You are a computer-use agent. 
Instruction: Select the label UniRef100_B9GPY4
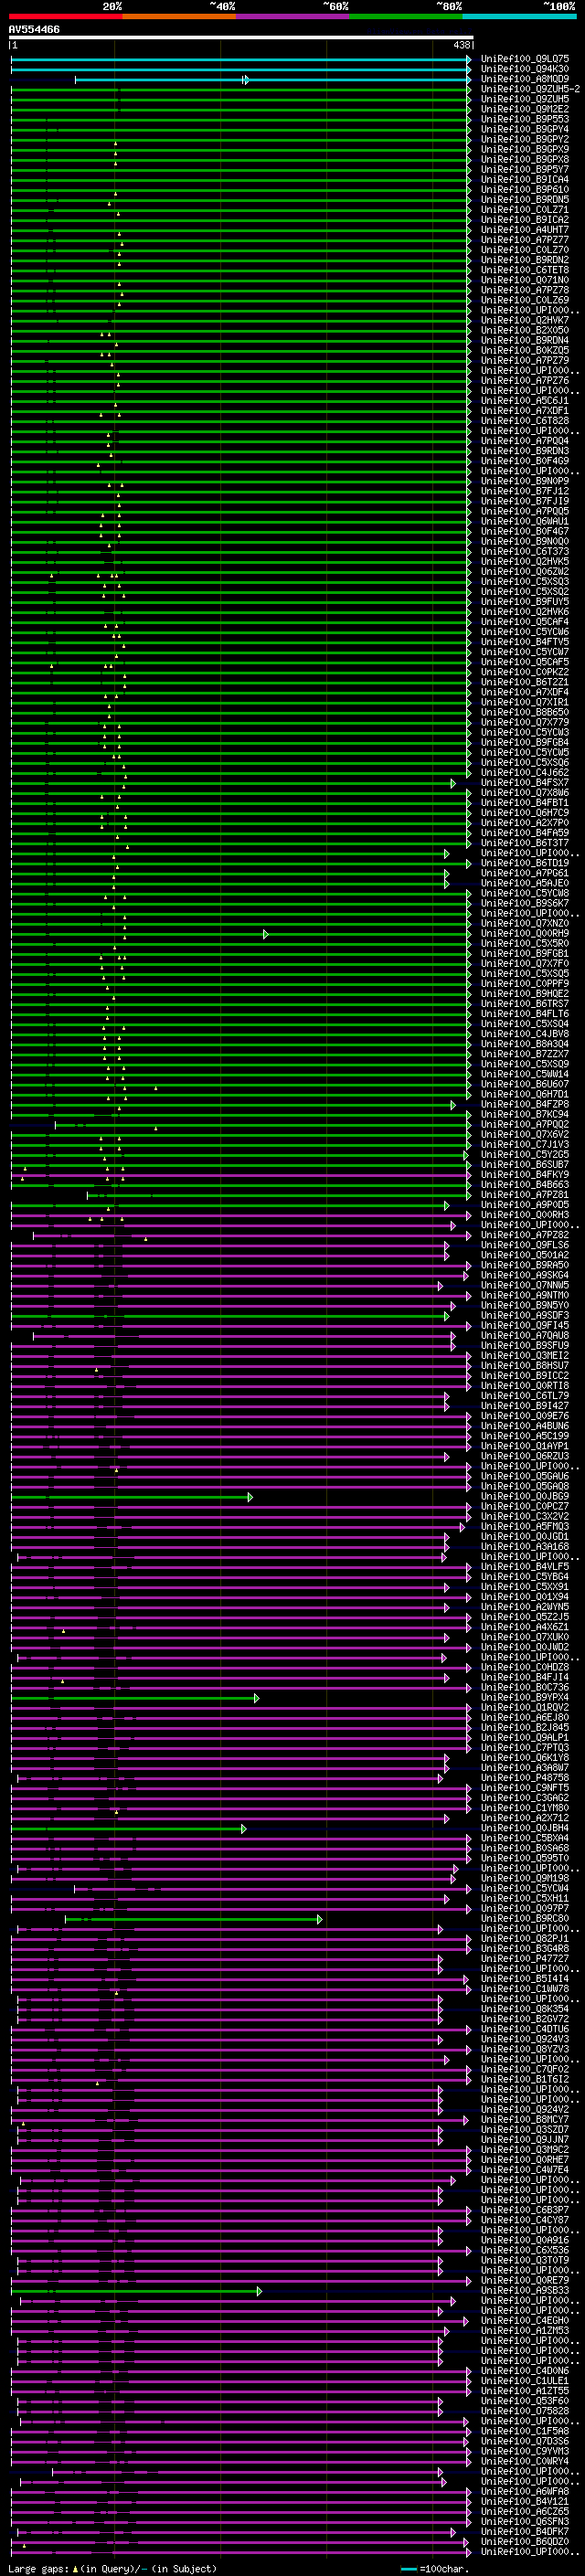[x=524, y=129]
